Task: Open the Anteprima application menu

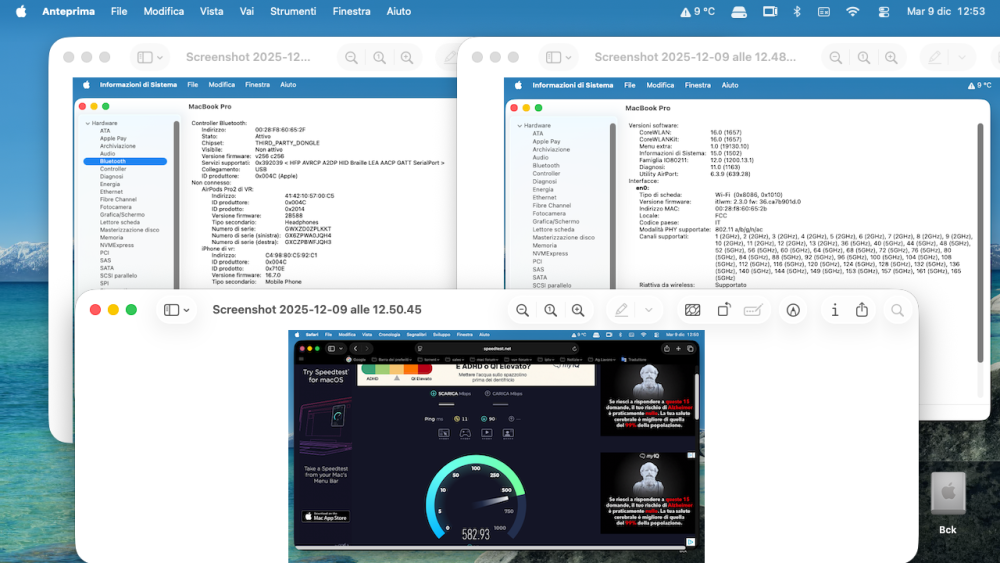Action: click(68, 11)
